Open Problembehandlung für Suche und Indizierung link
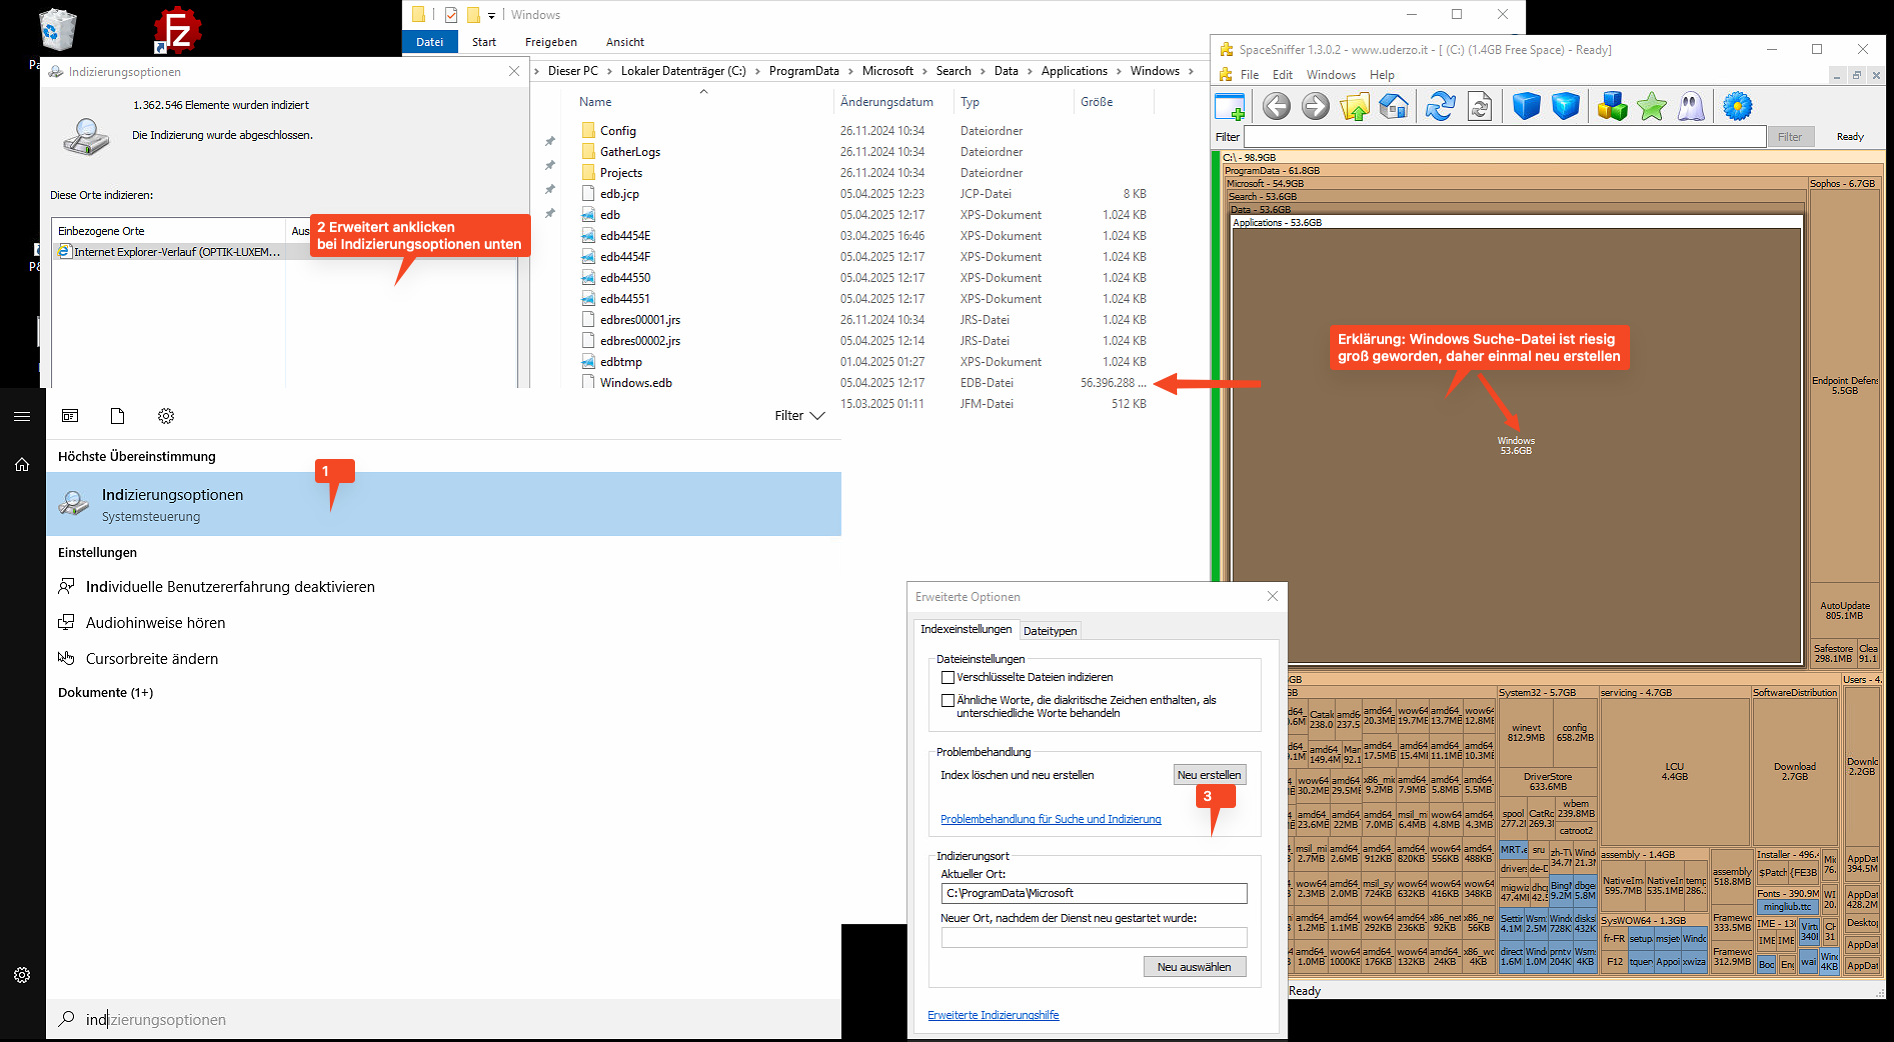This screenshot has height=1042, width=1894. click(1051, 819)
